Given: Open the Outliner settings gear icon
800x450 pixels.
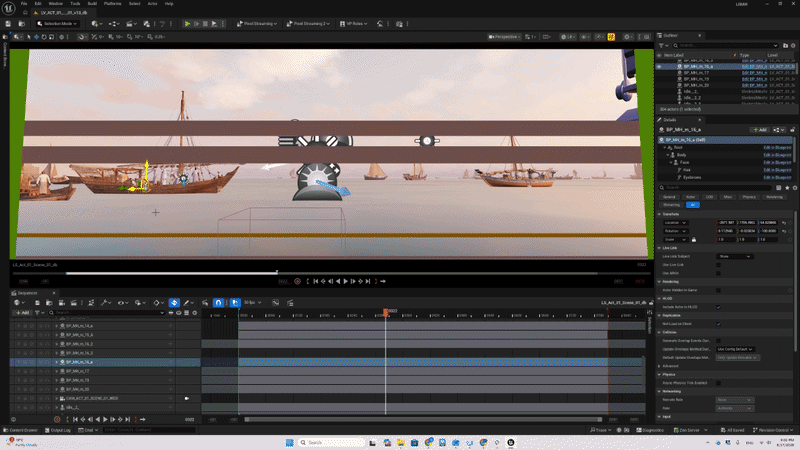Looking at the screenshot, I should coord(793,45).
